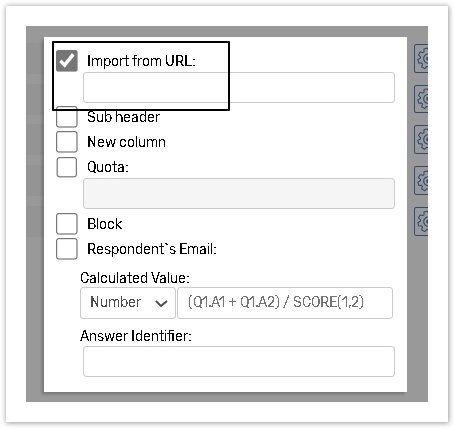Click the chevron arrow beside Number
Image resolution: width=454 pixels, height=428 pixels.
[x=161, y=303]
